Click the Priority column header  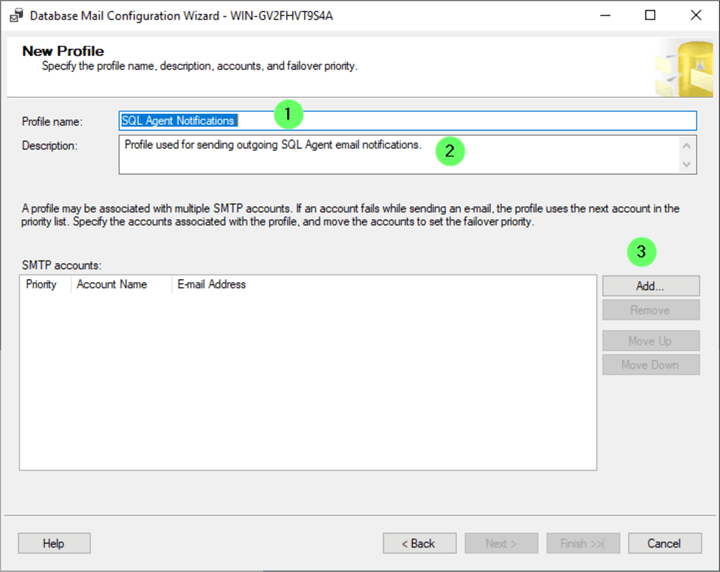[x=45, y=284]
